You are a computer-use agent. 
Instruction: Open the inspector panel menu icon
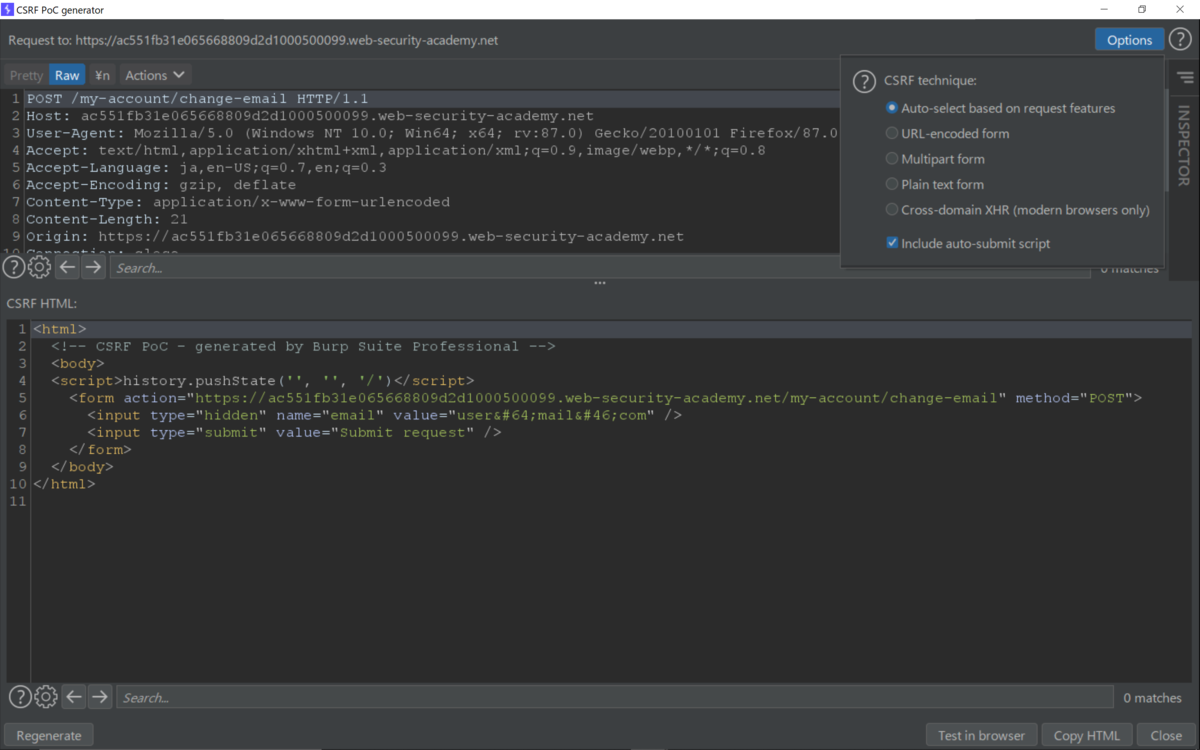tap(1185, 77)
